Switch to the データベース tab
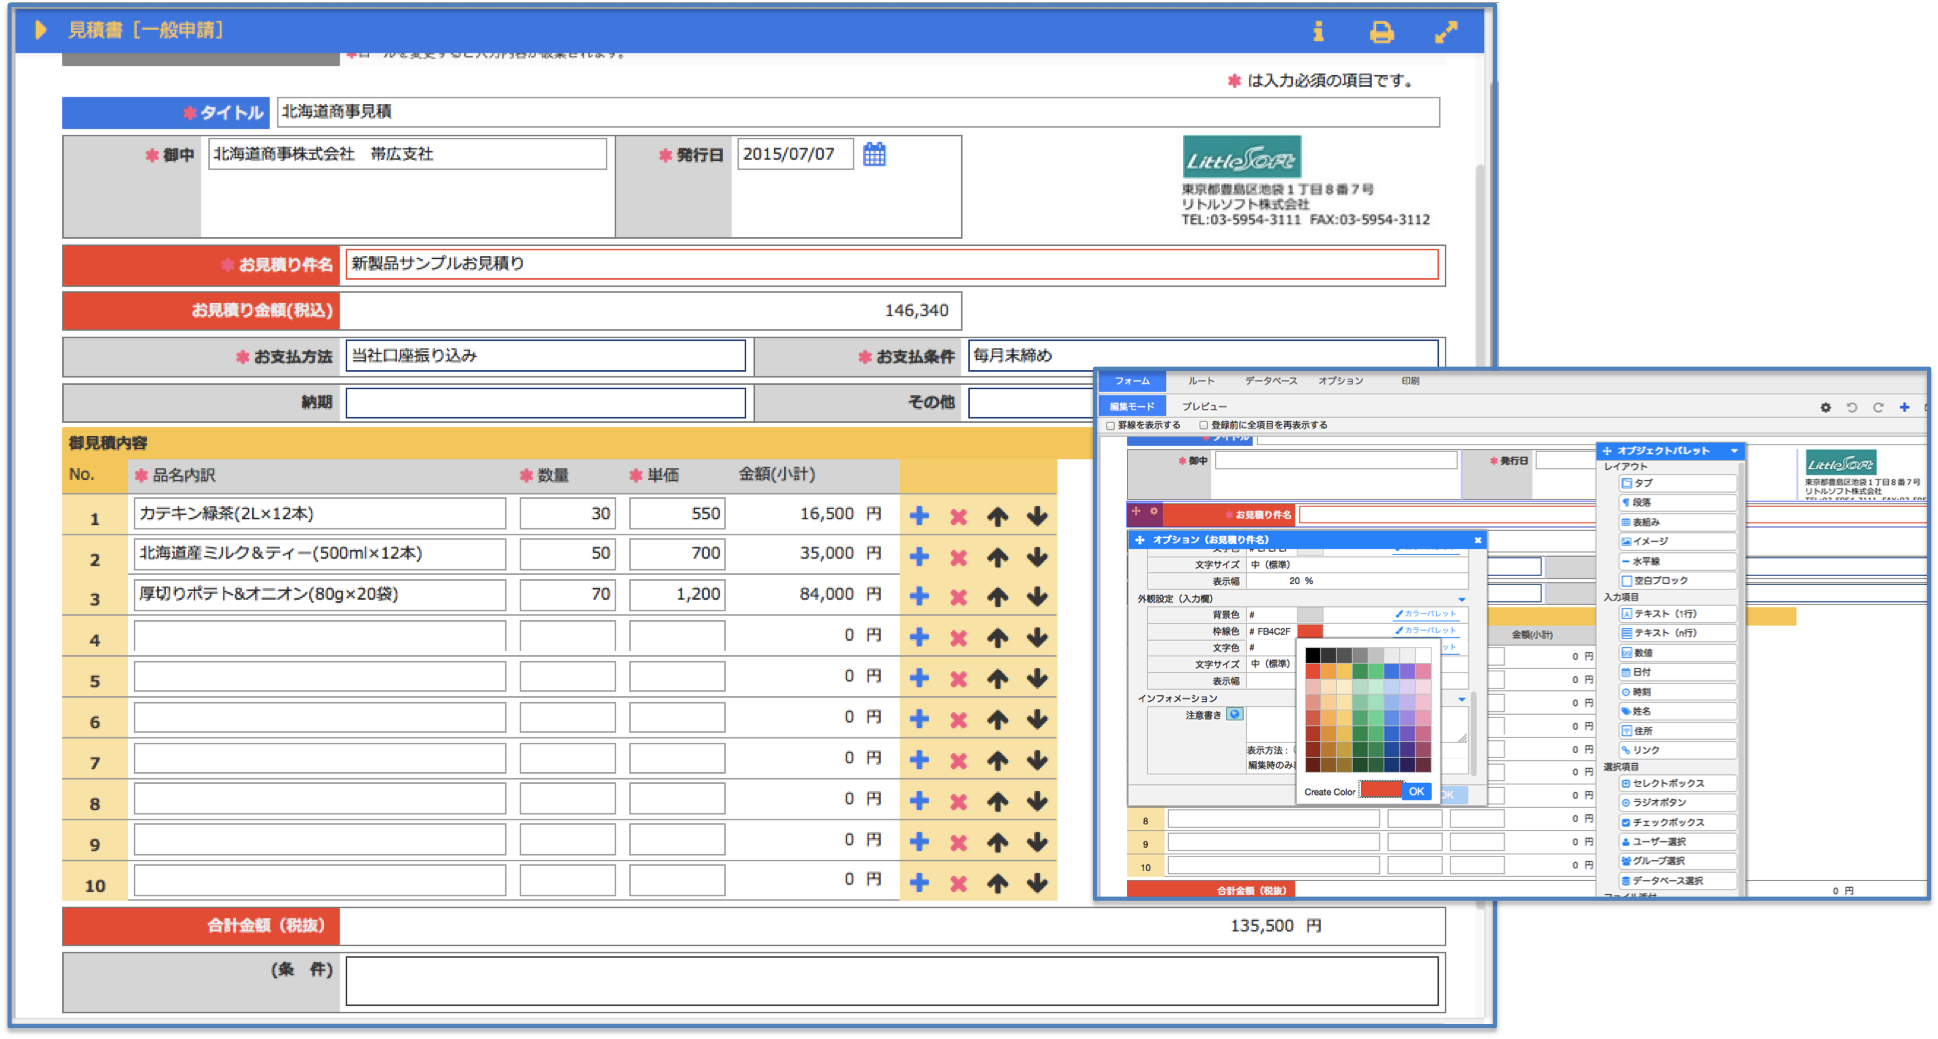1938x1039 pixels. pyautogui.click(x=1271, y=381)
